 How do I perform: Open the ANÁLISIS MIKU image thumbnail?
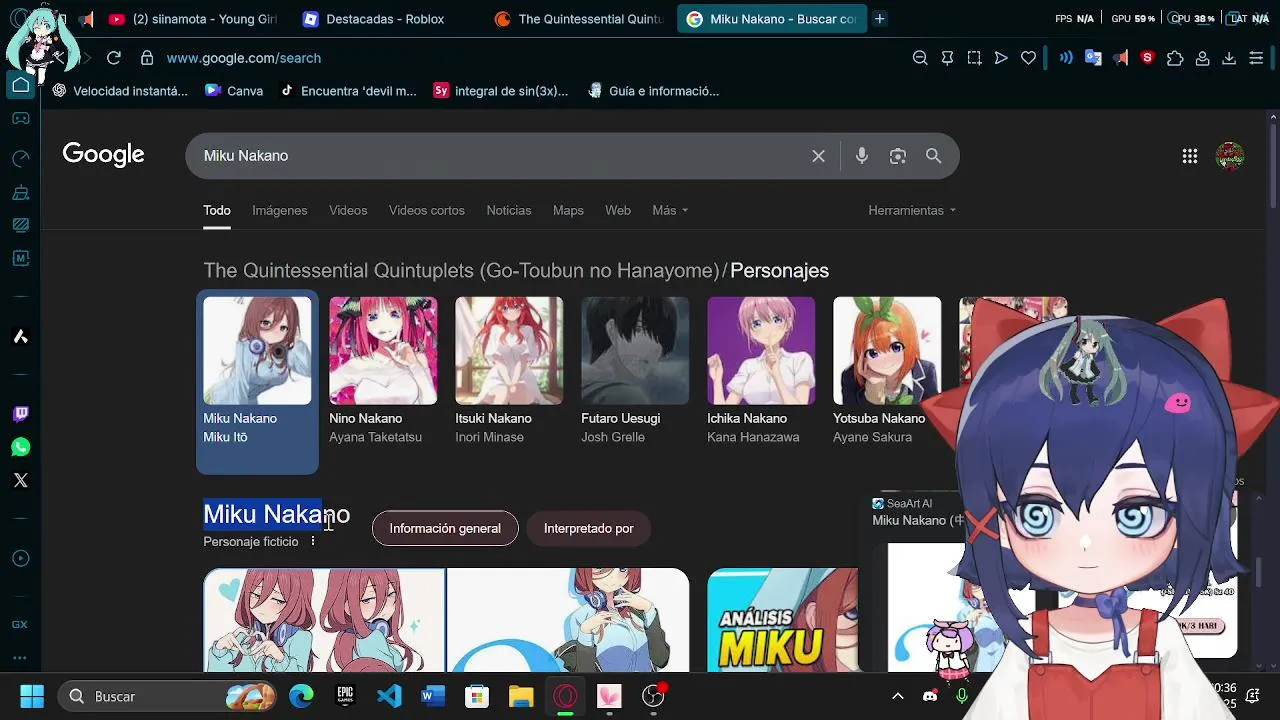tap(782, 620)
